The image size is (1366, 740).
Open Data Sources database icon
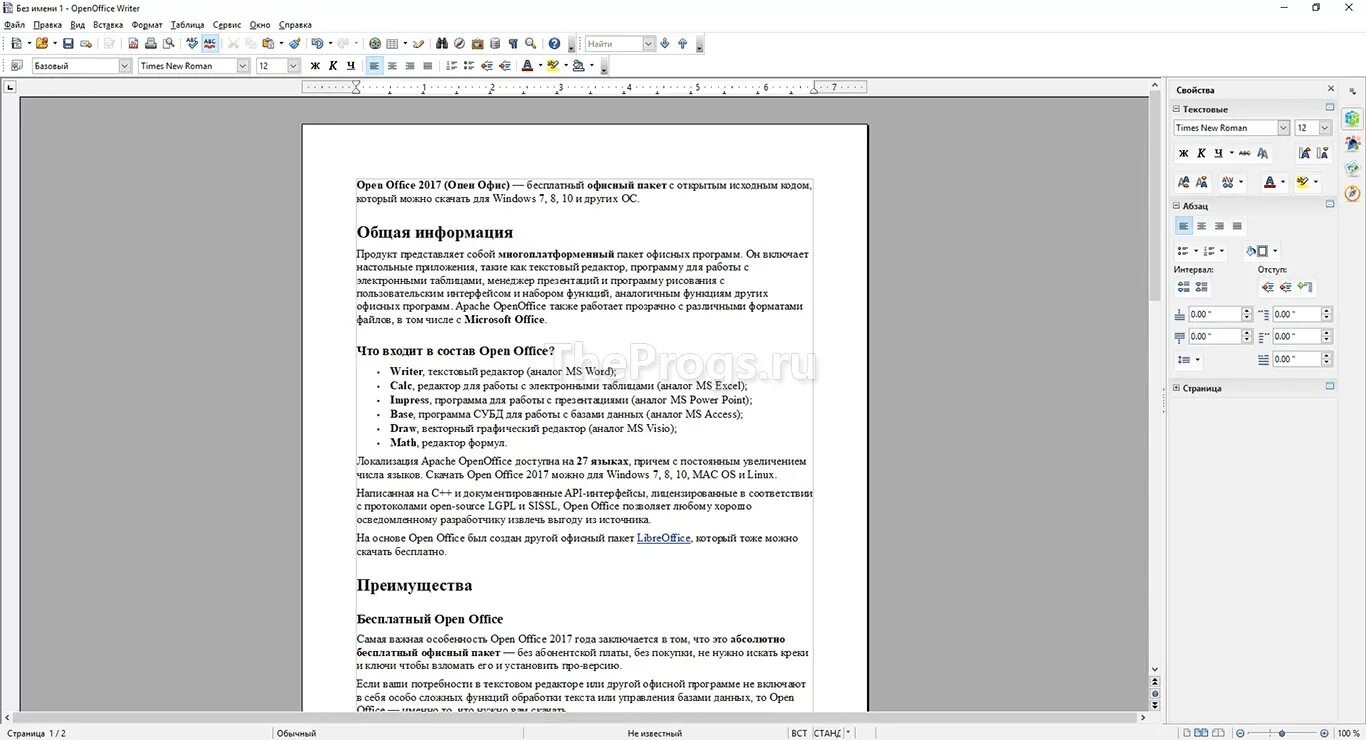(x=495, y=44)
